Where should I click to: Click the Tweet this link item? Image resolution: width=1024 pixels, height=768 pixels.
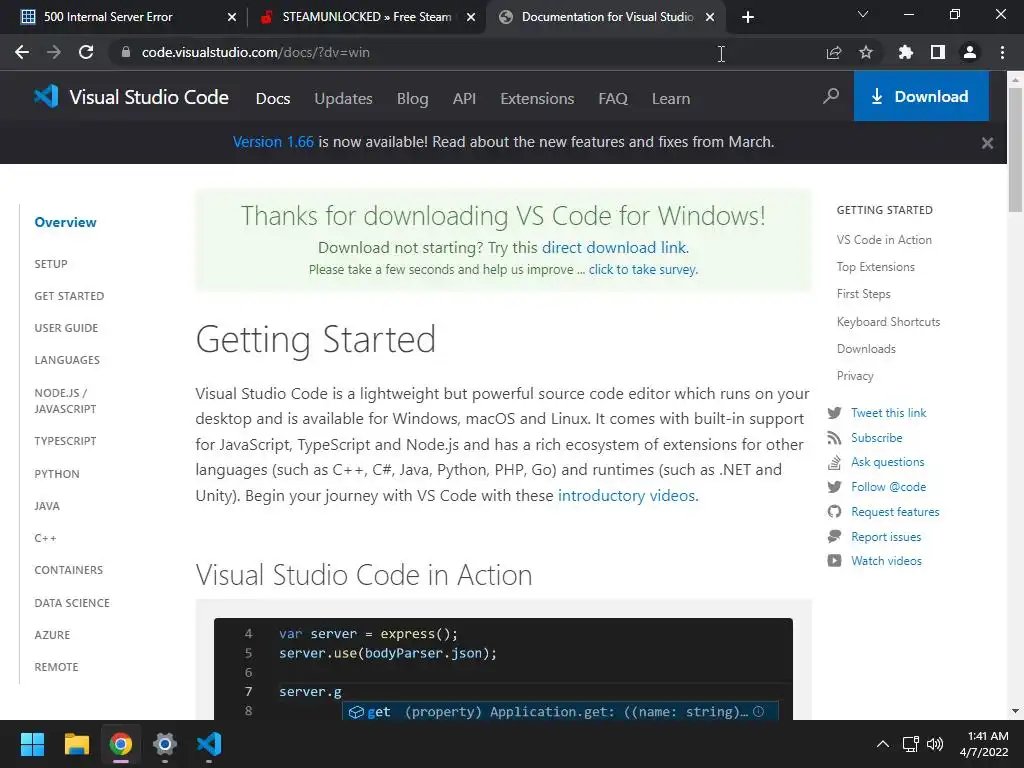pos(888,413)
